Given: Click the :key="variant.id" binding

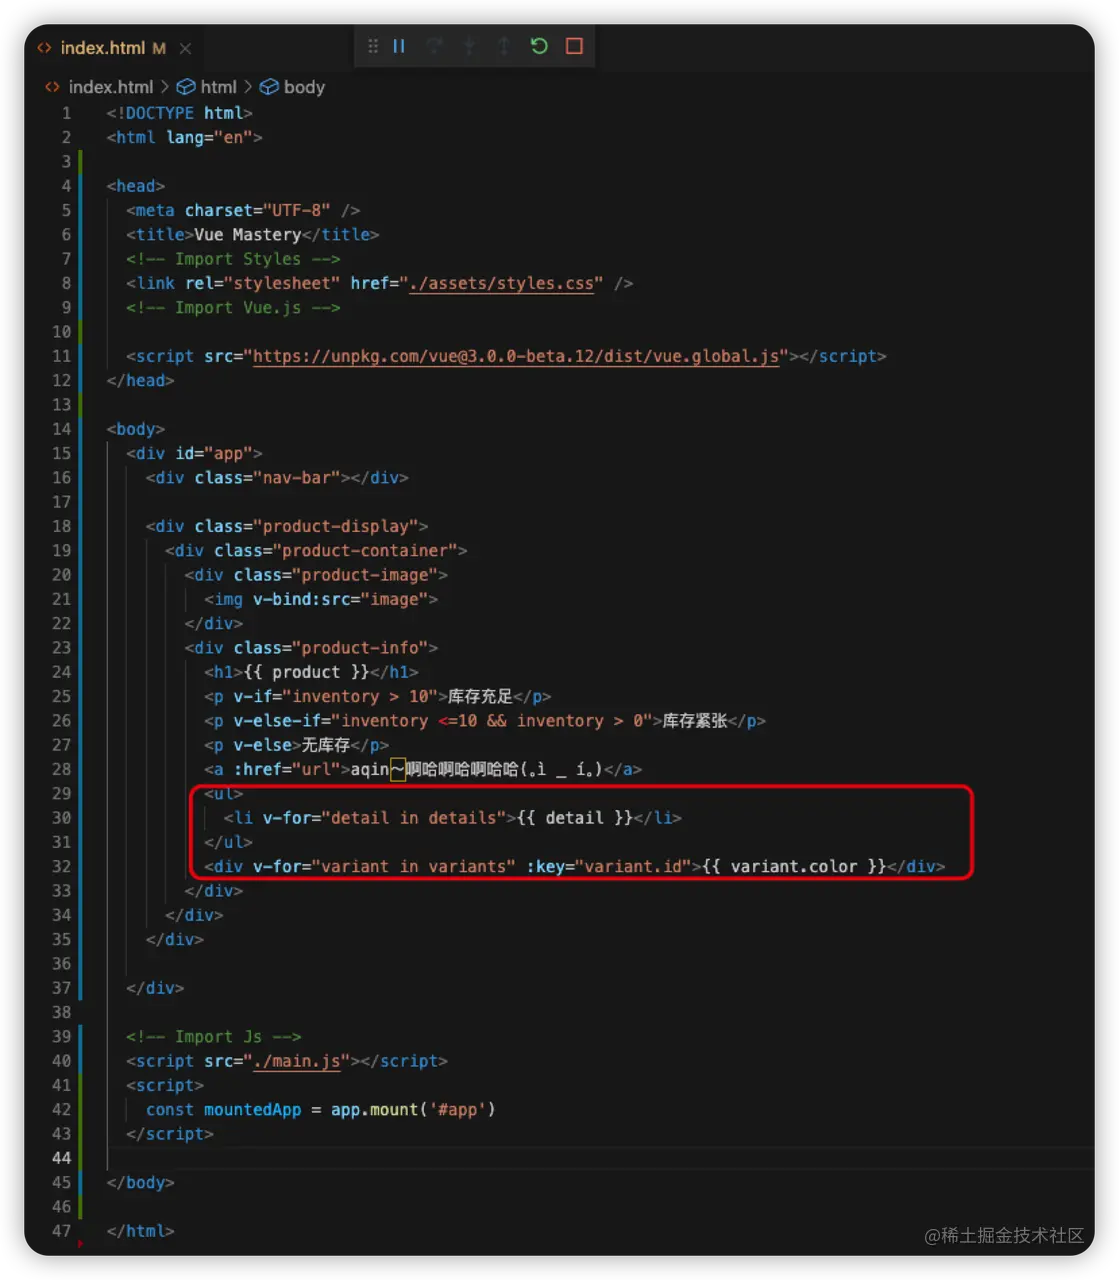Looking at the screenshot, I should pos(608,867).
